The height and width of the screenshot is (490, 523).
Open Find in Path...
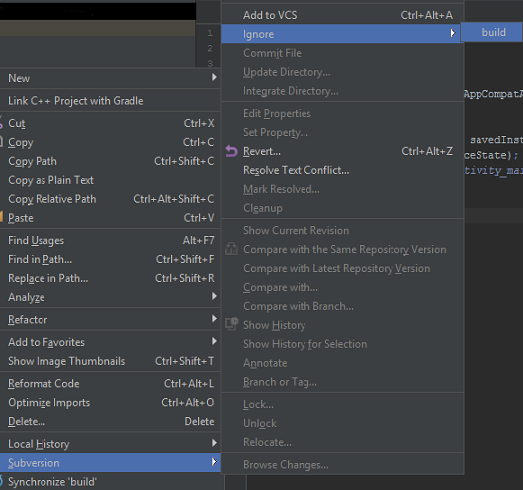coord(110,260)
